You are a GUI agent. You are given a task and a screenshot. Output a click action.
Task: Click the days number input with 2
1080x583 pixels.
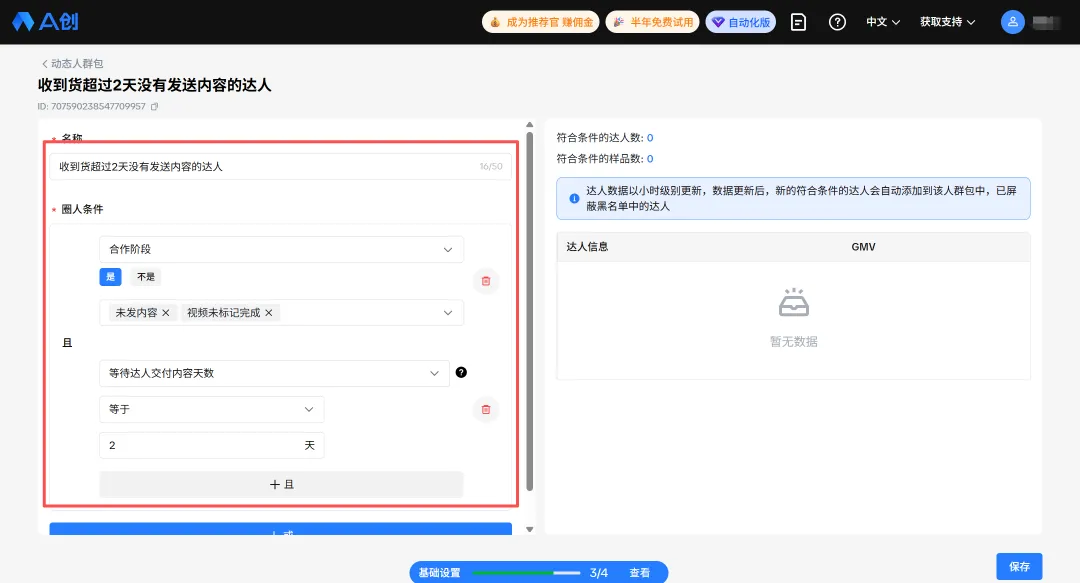[x=211, y=445]
